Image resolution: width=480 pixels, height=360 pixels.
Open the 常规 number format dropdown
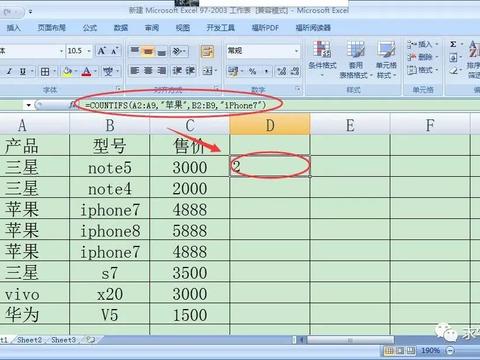point(296,51)
